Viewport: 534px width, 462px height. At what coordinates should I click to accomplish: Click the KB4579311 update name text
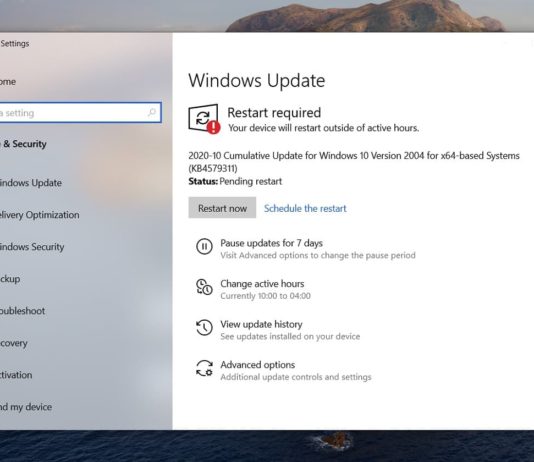(x=354, y=162)
